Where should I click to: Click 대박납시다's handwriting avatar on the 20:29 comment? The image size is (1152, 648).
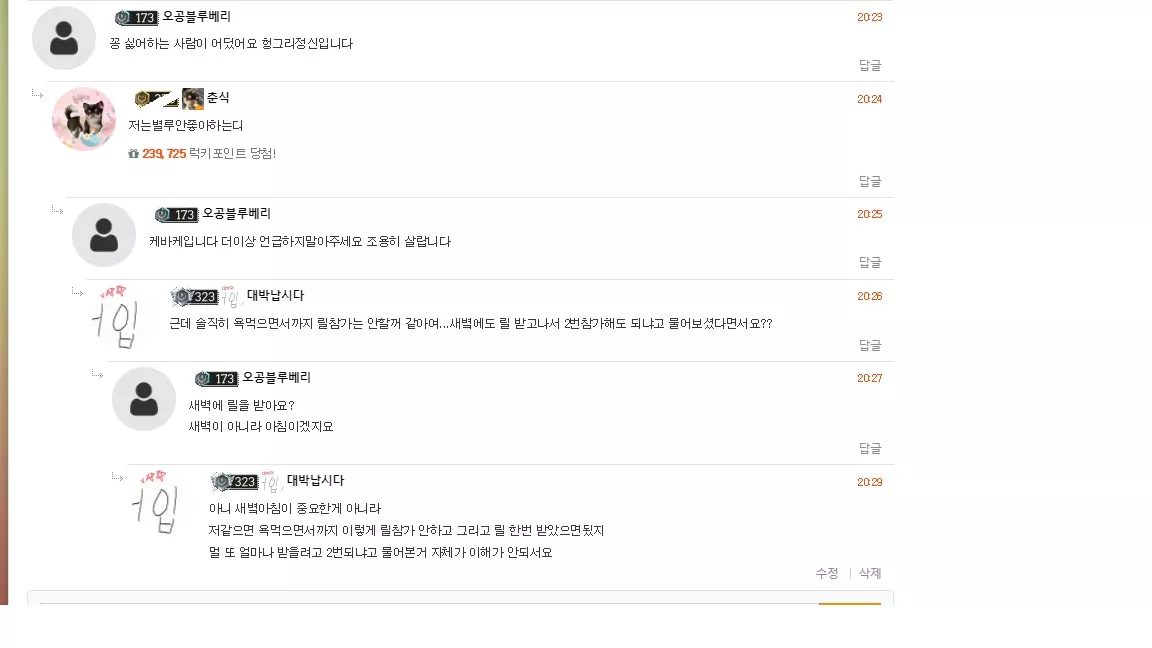155,503
